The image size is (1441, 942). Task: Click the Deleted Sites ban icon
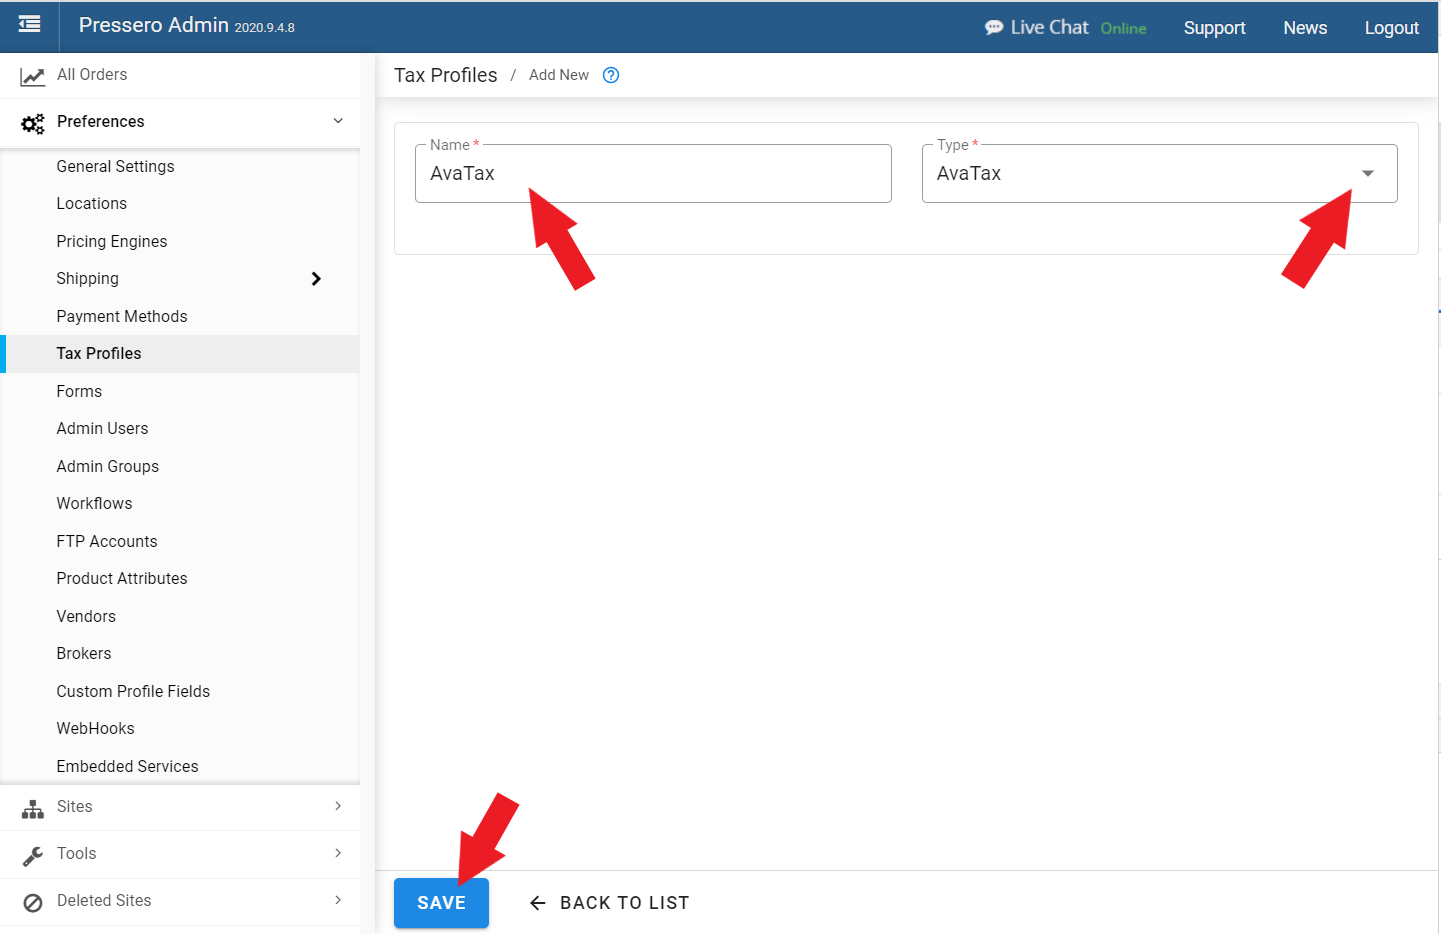click(33, 903)
